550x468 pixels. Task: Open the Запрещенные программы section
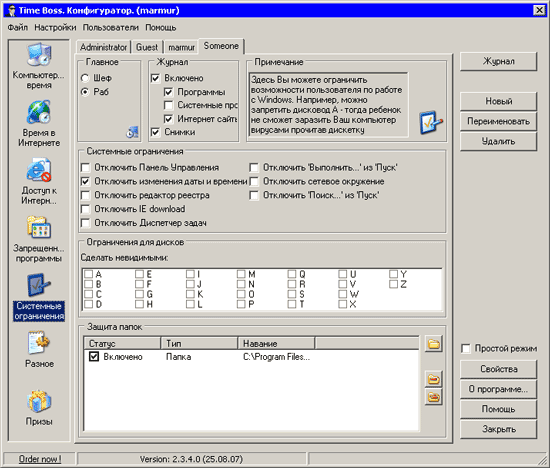point(39,227)
